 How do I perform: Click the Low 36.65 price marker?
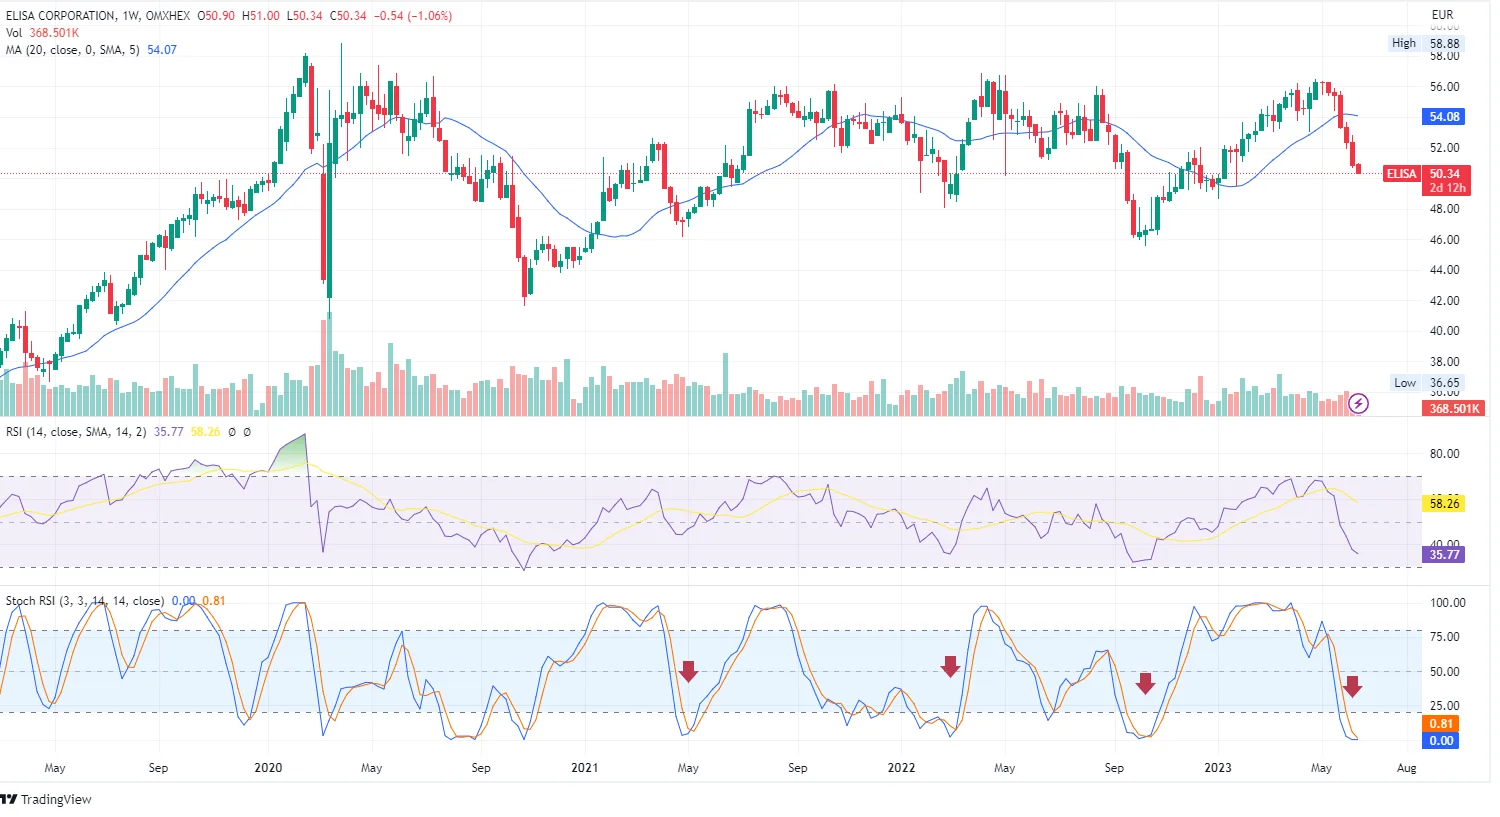pyautogui.click(x=1427, y=383)
